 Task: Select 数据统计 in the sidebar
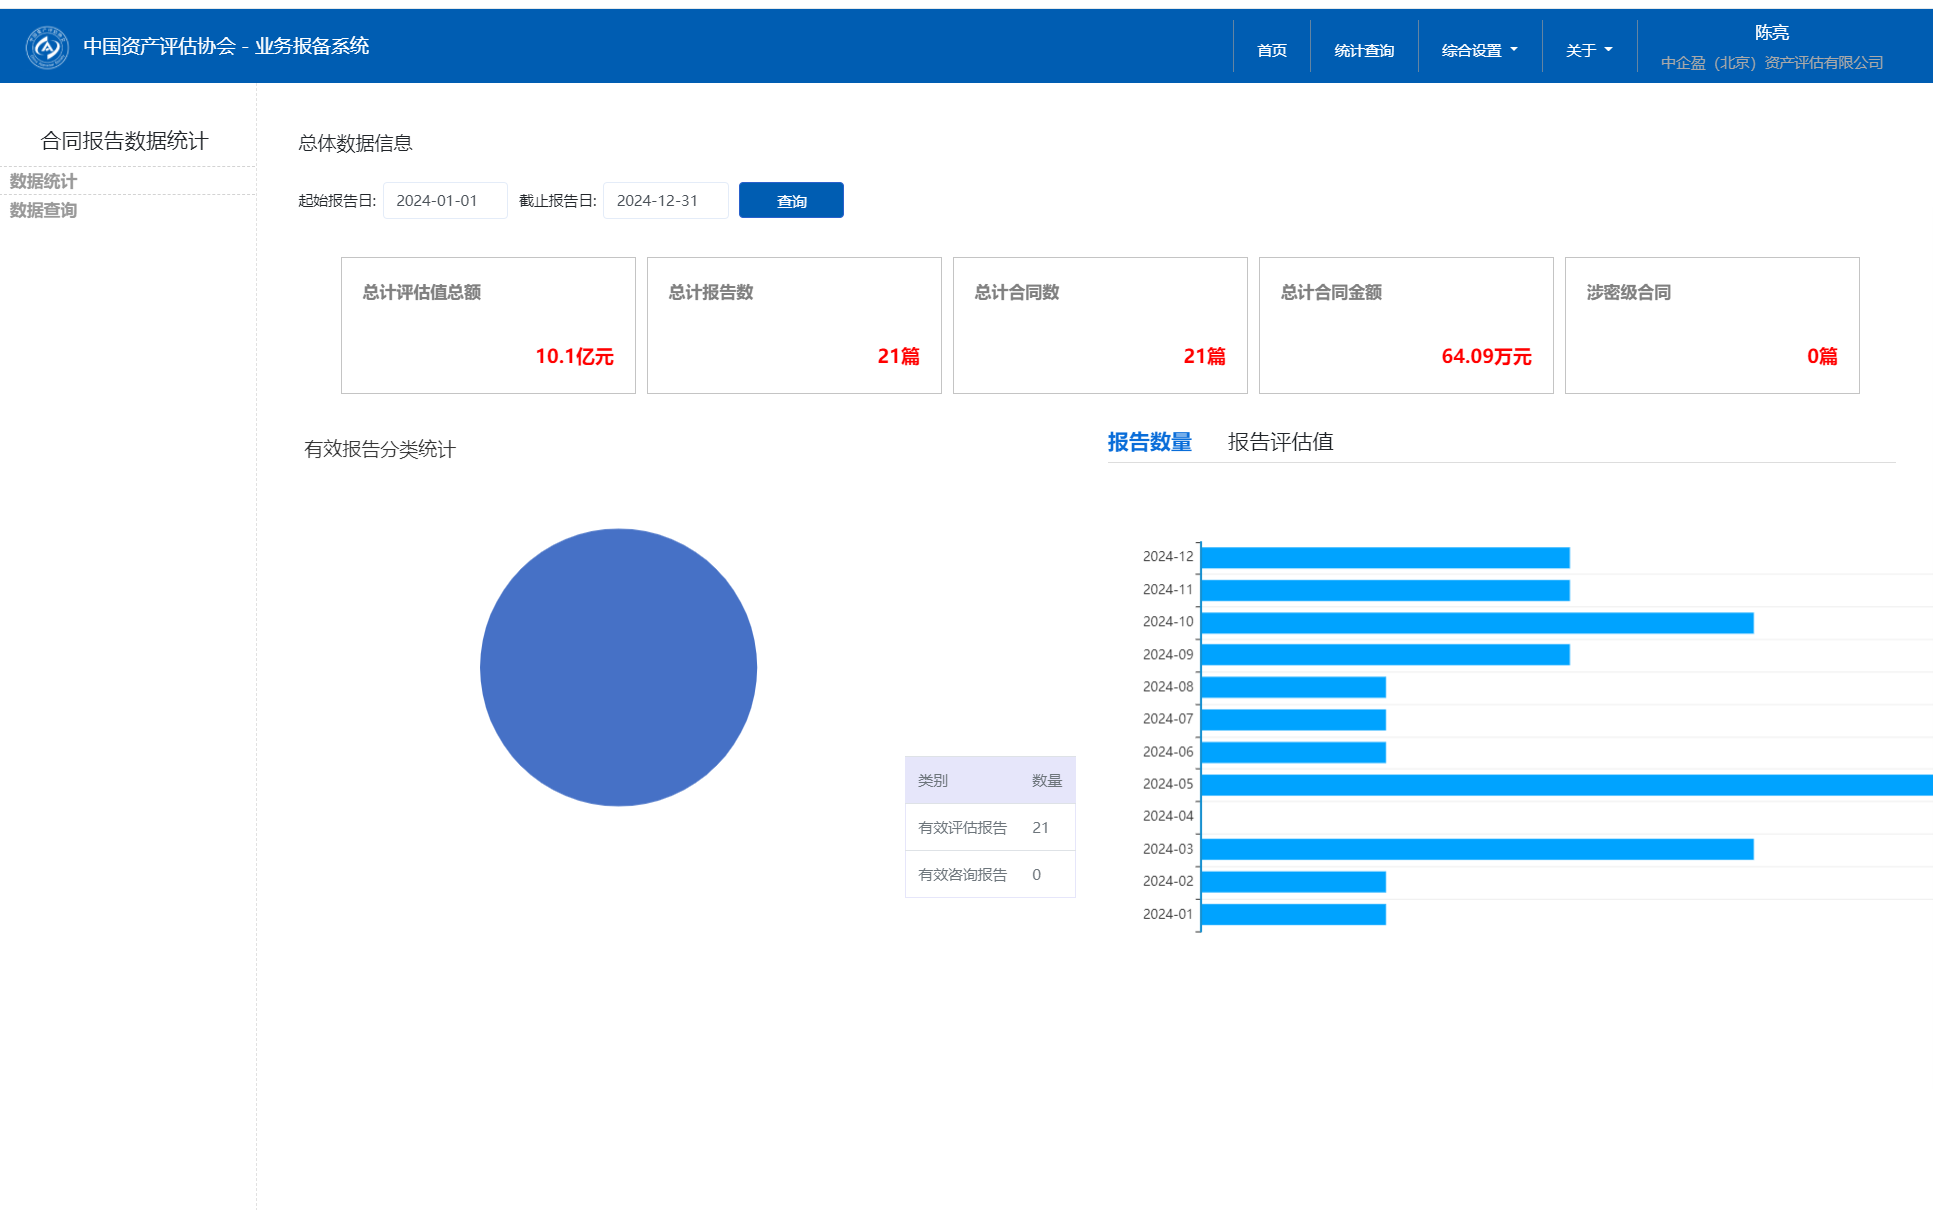point(43,181)
